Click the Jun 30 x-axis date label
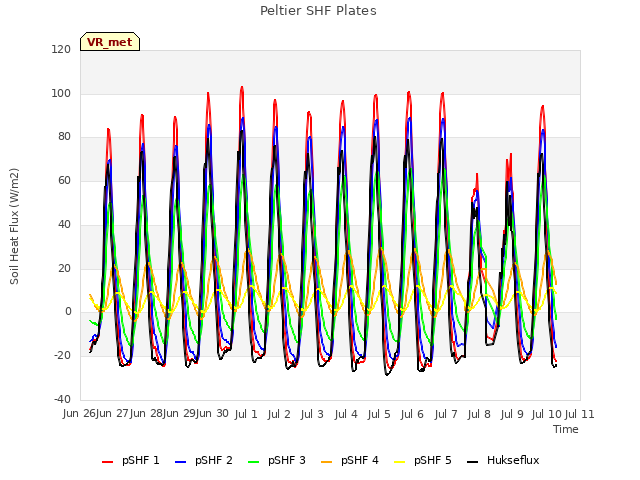Screen dimensions: 640x480 click(212, 414)
